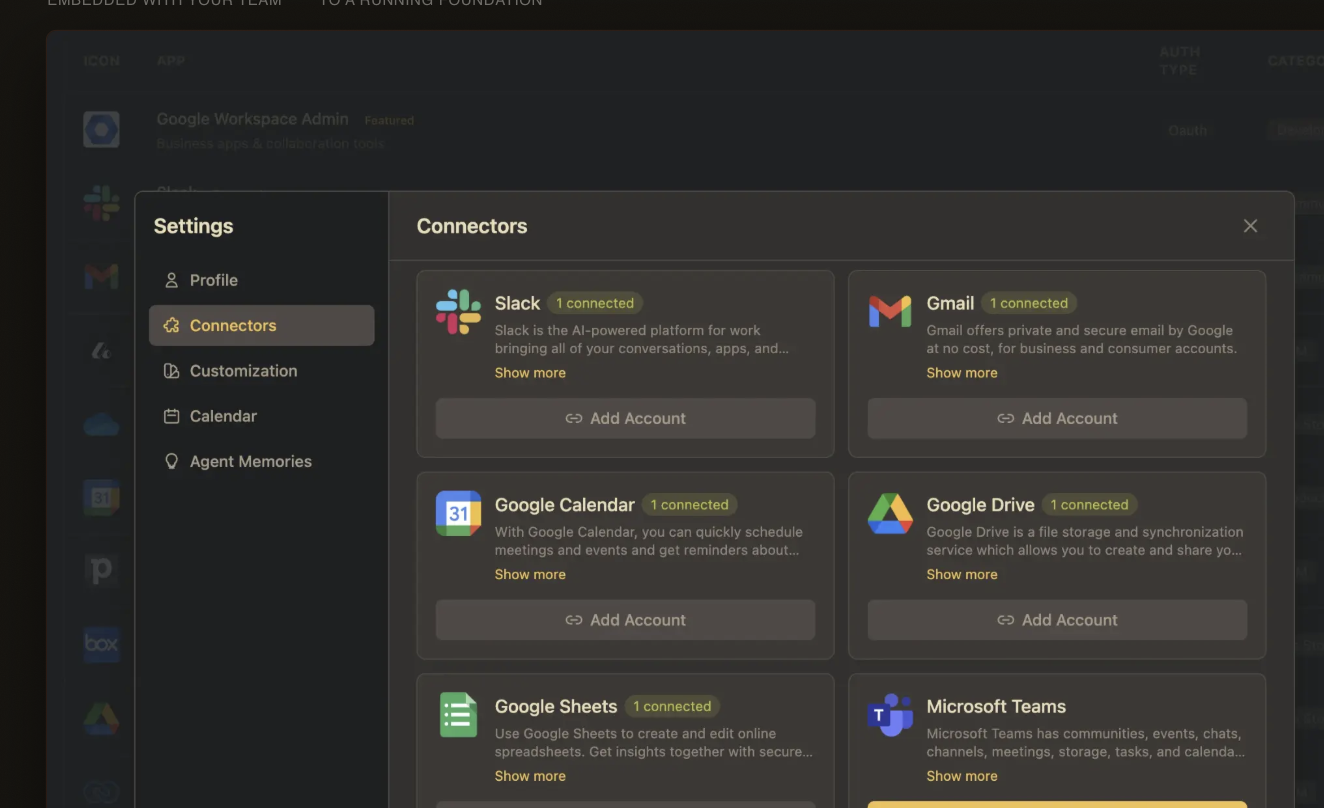Click the Connectors dialog heading
The width and height of the screenshot is (1324, 808).
coord(472,226)
